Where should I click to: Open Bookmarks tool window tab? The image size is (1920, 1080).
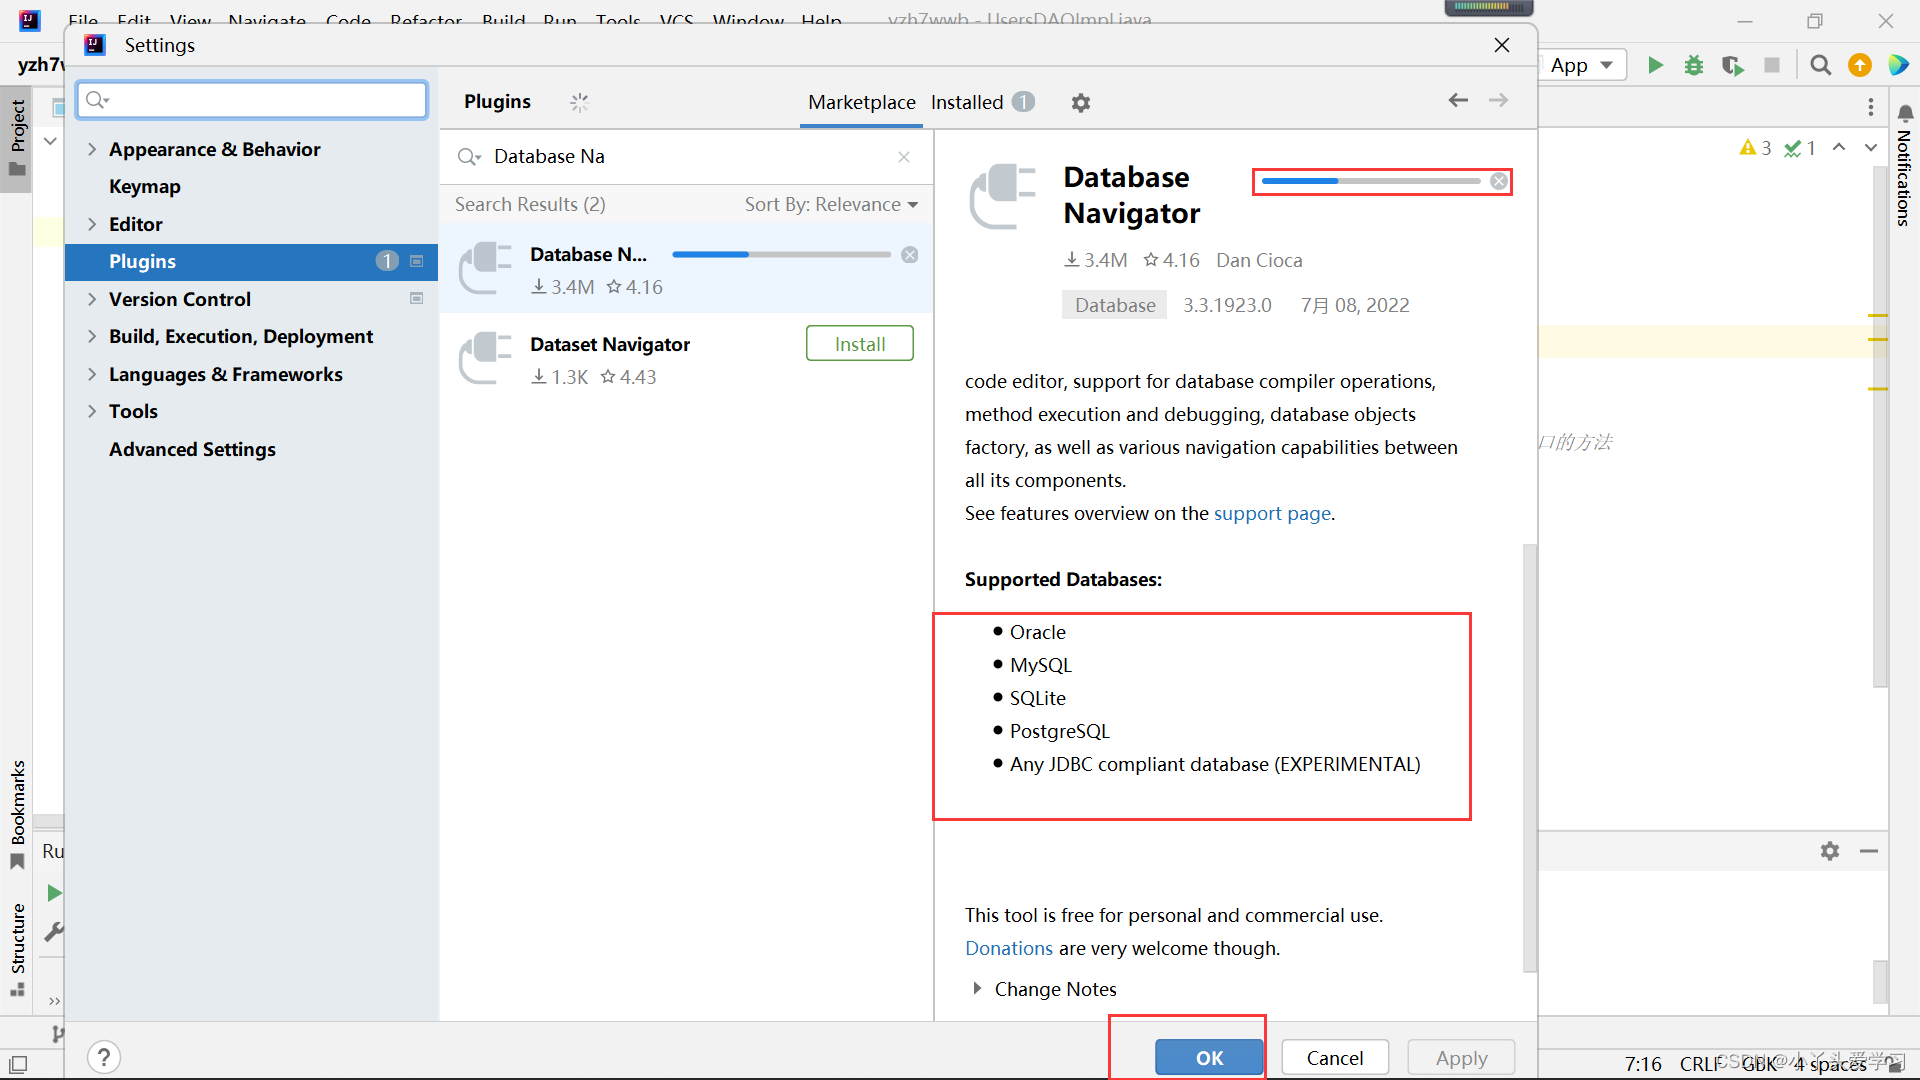tap(17, 814)
